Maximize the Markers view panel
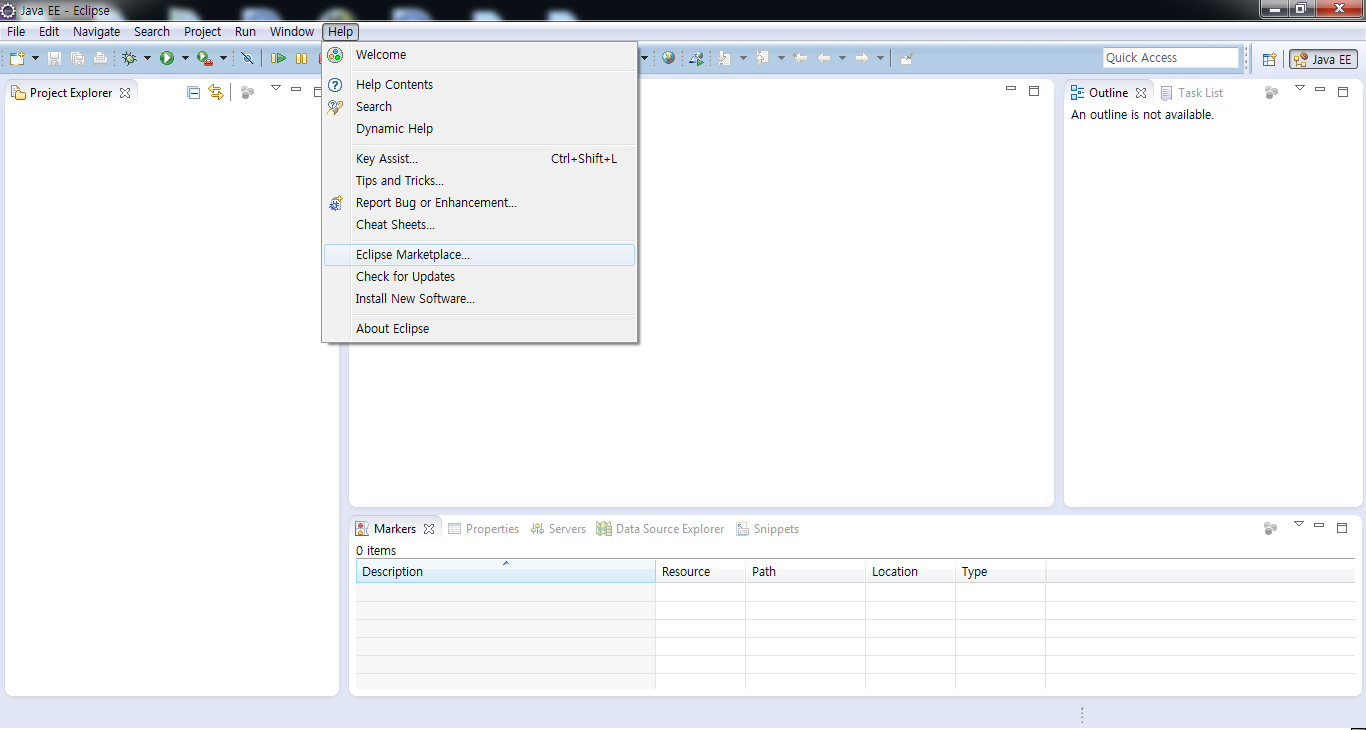This screenshot has height=730, width=1366. tap(1342, 527)
